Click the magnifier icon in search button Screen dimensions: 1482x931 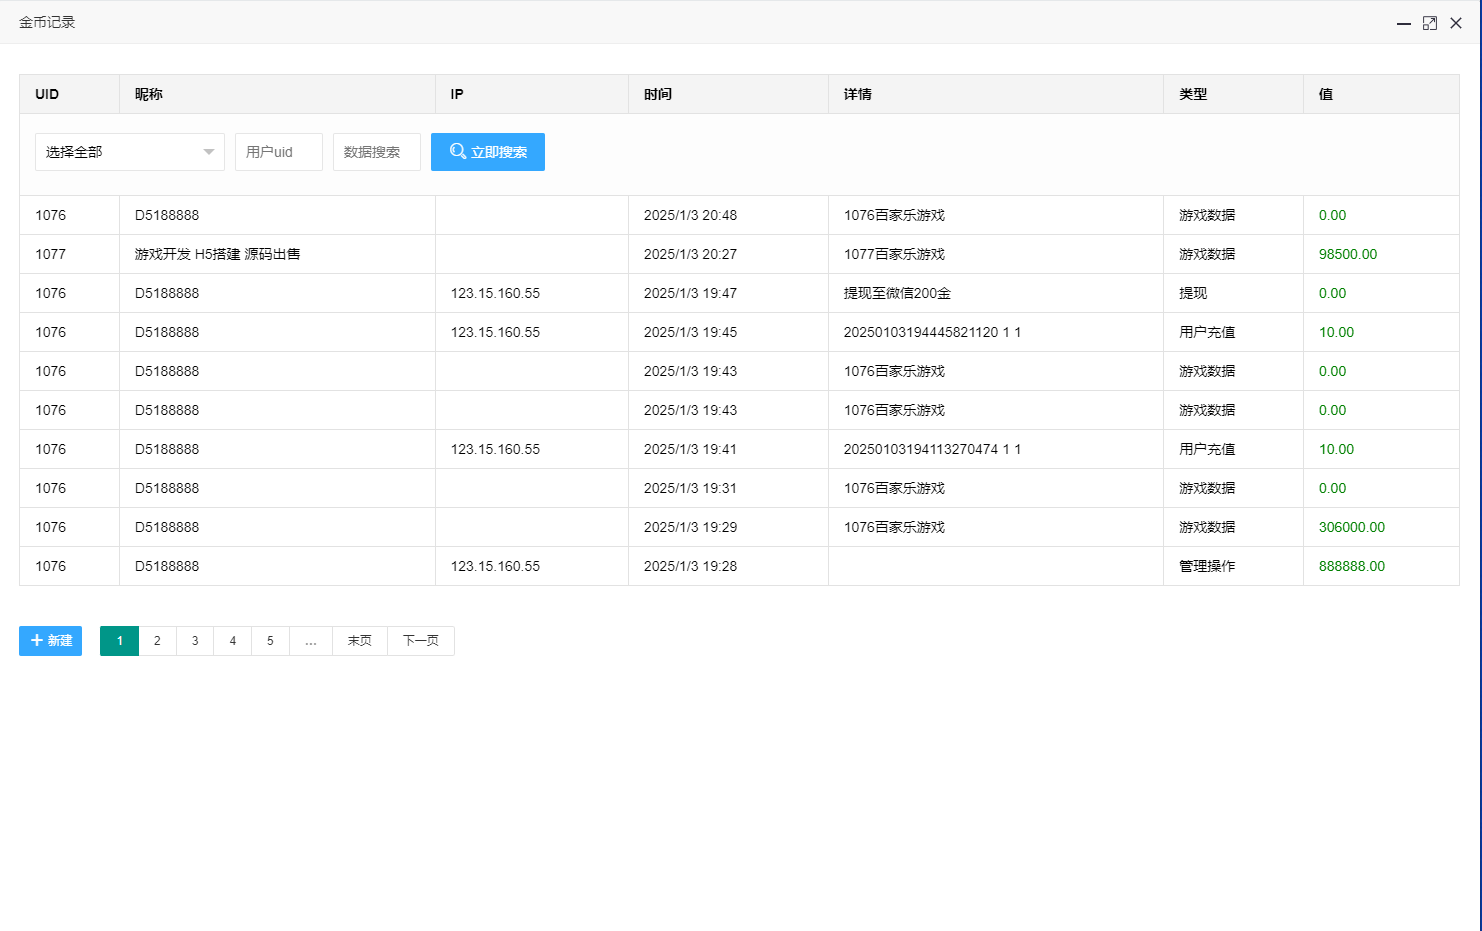[459, 151]
